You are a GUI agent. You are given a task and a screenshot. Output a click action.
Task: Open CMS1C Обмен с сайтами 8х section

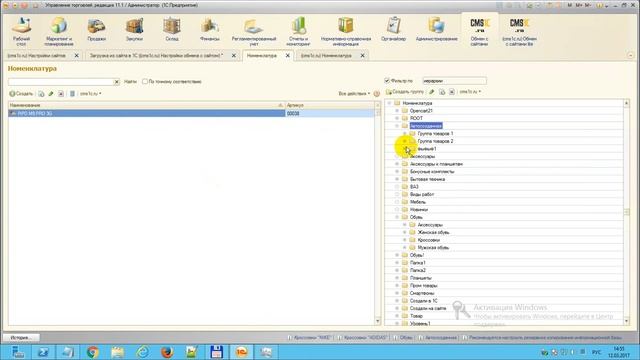pyautogui.click(x=519, y=31)
